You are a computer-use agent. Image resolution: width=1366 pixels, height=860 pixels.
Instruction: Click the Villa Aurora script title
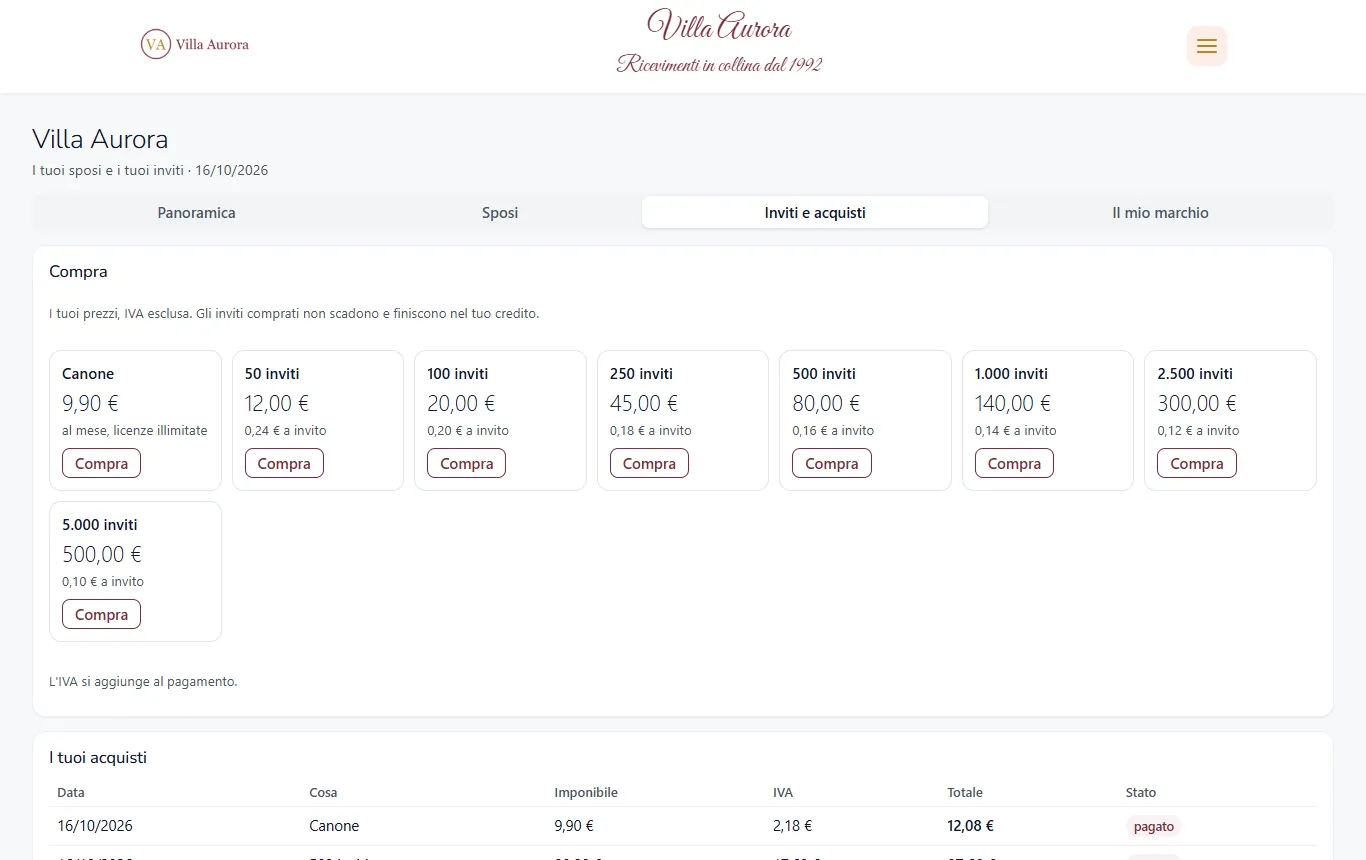coord(719,26)
